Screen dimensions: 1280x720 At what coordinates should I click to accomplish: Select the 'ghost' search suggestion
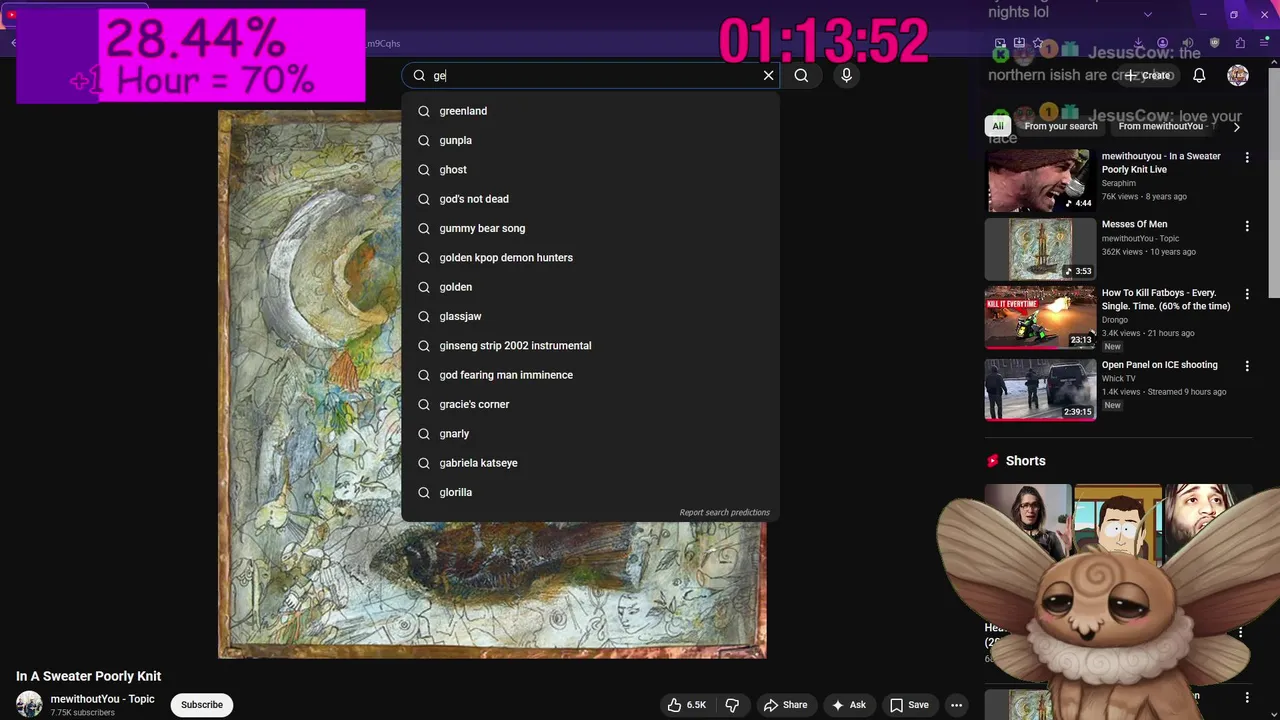590,170
